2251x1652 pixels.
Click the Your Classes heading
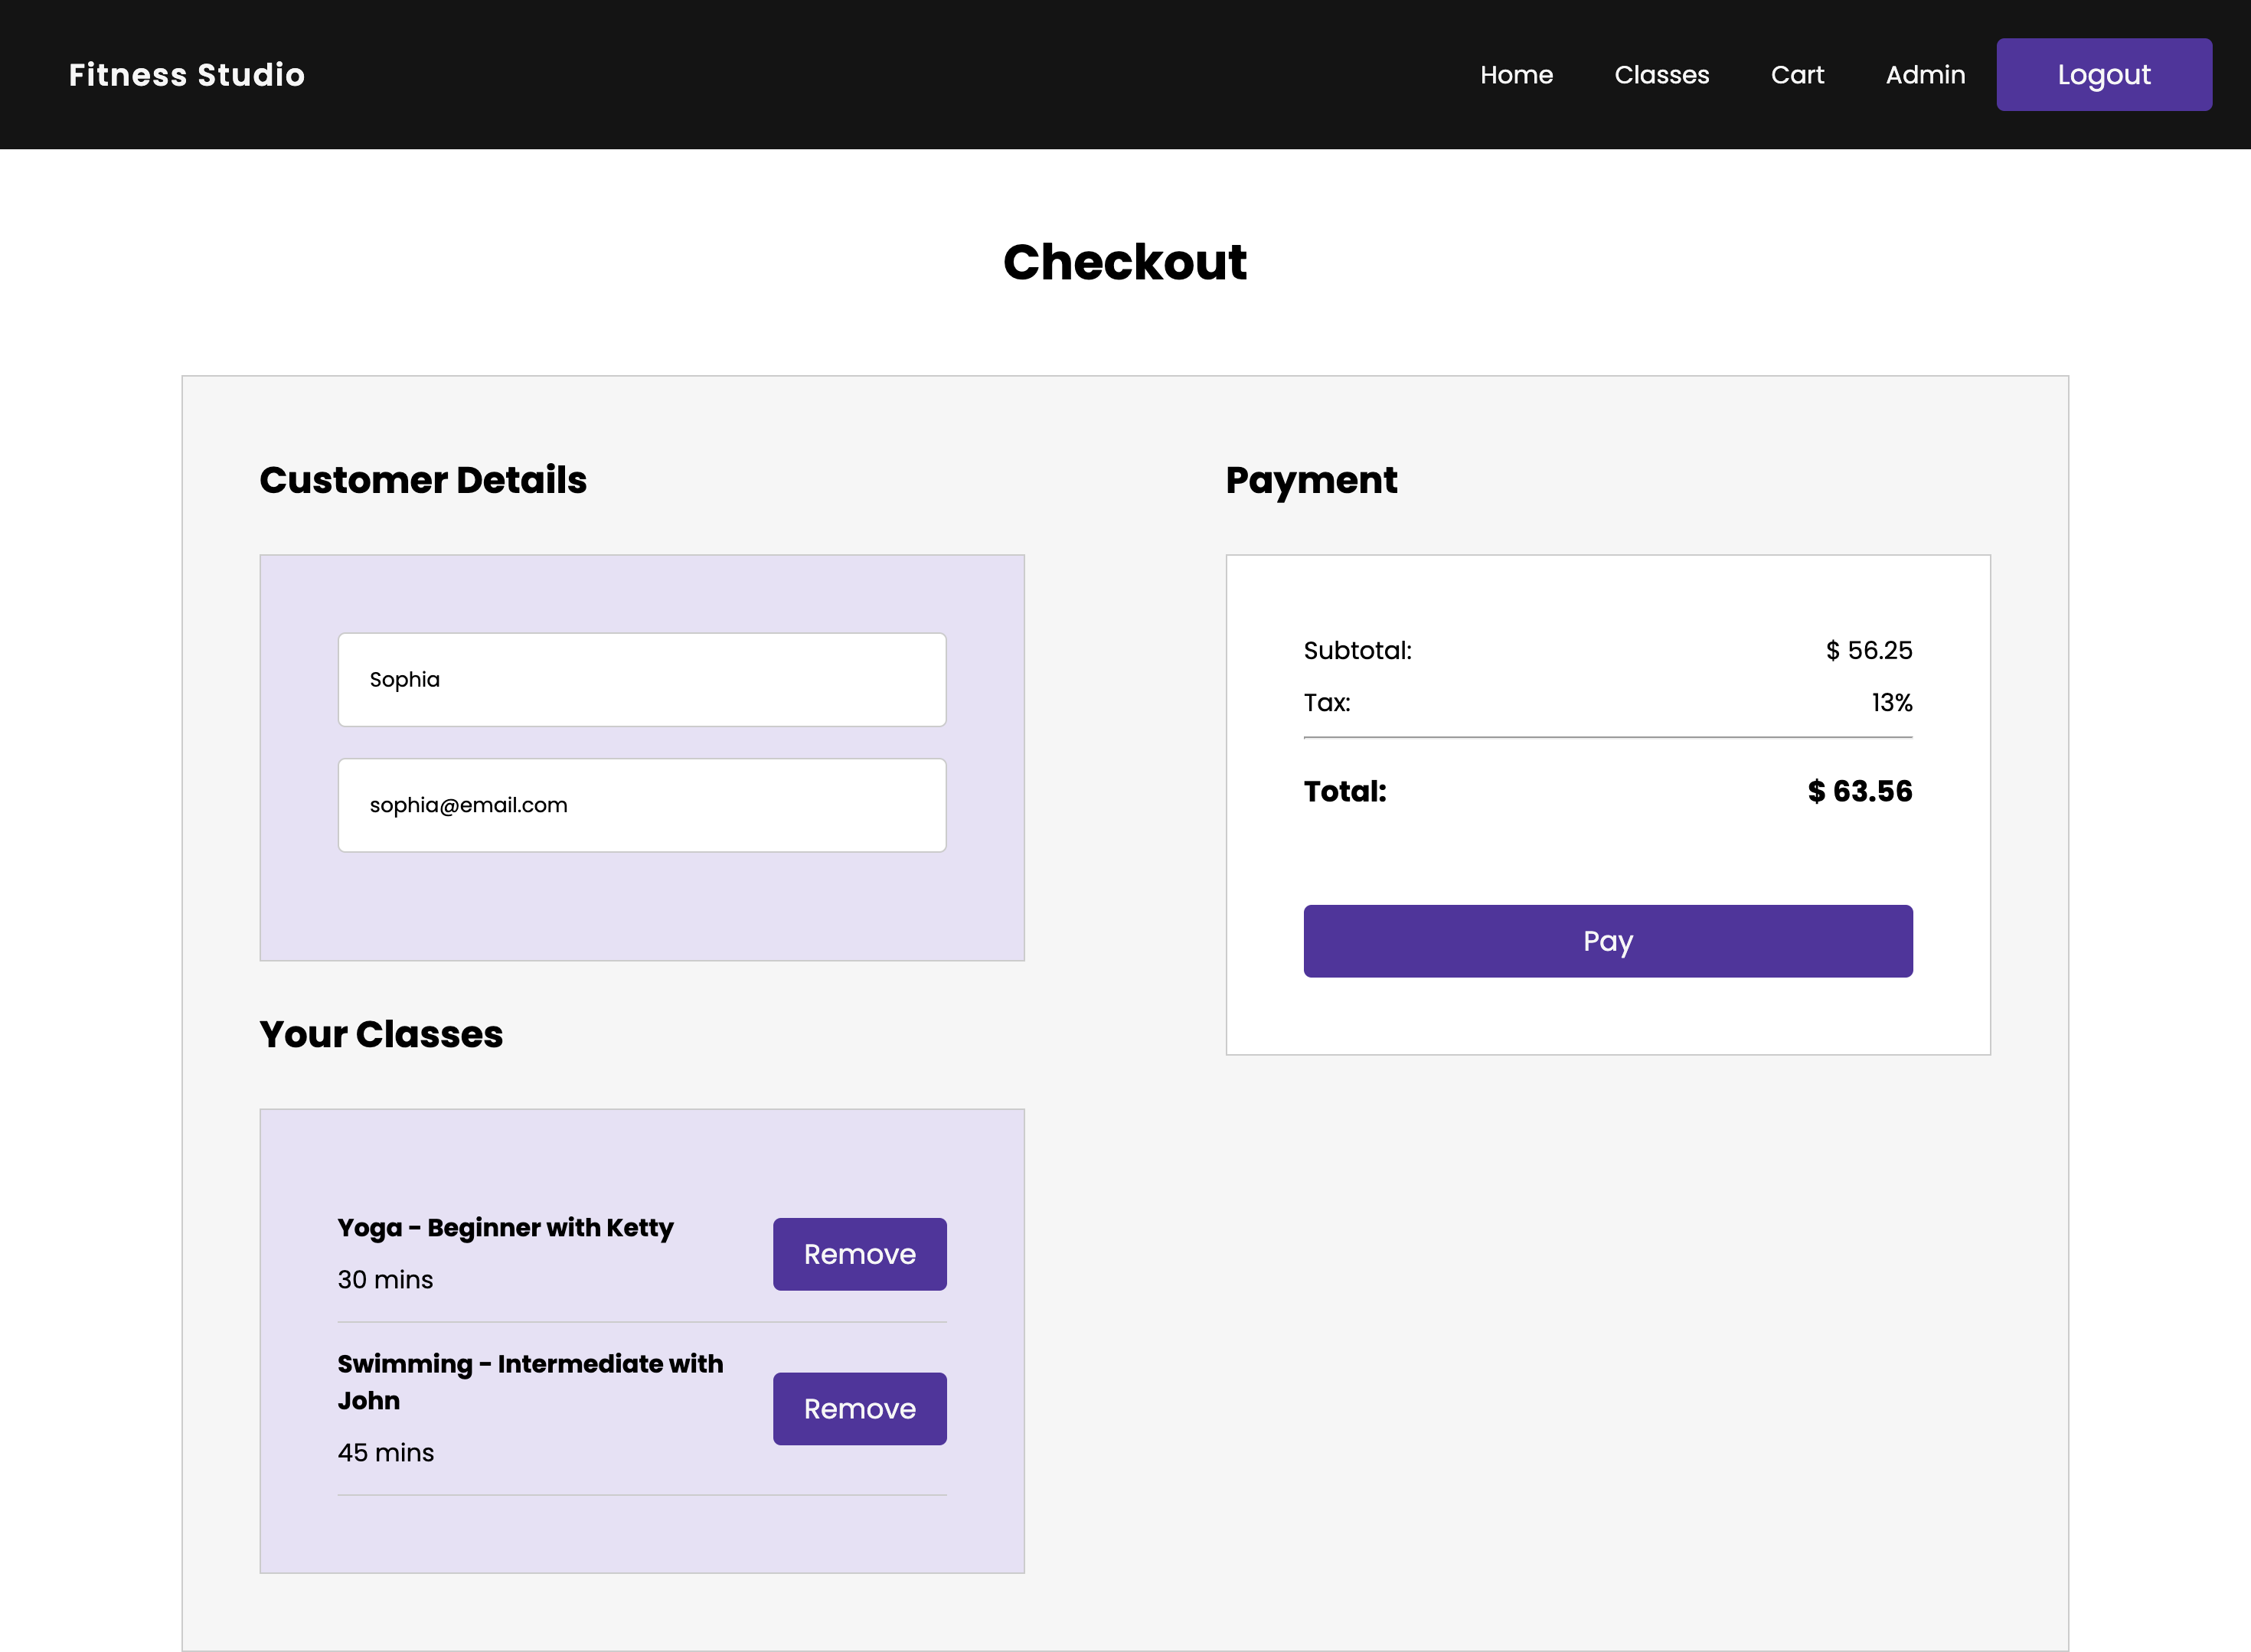tap(381, 1034)
